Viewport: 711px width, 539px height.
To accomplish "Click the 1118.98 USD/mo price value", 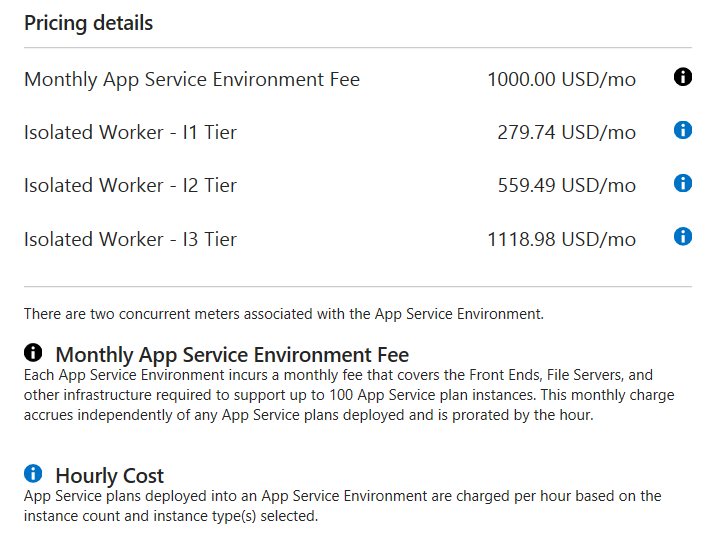I will (x=561, y=239).
